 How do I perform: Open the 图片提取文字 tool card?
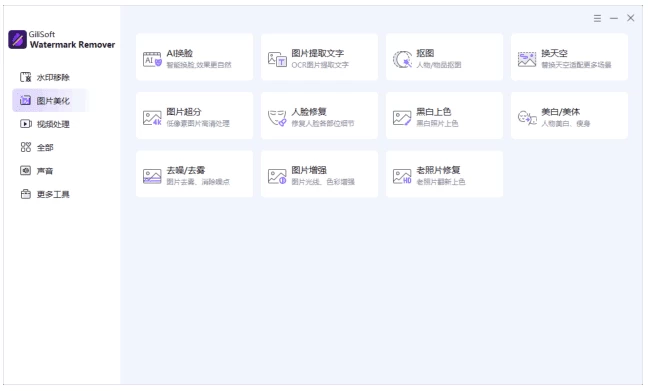[x=319, y=57]
